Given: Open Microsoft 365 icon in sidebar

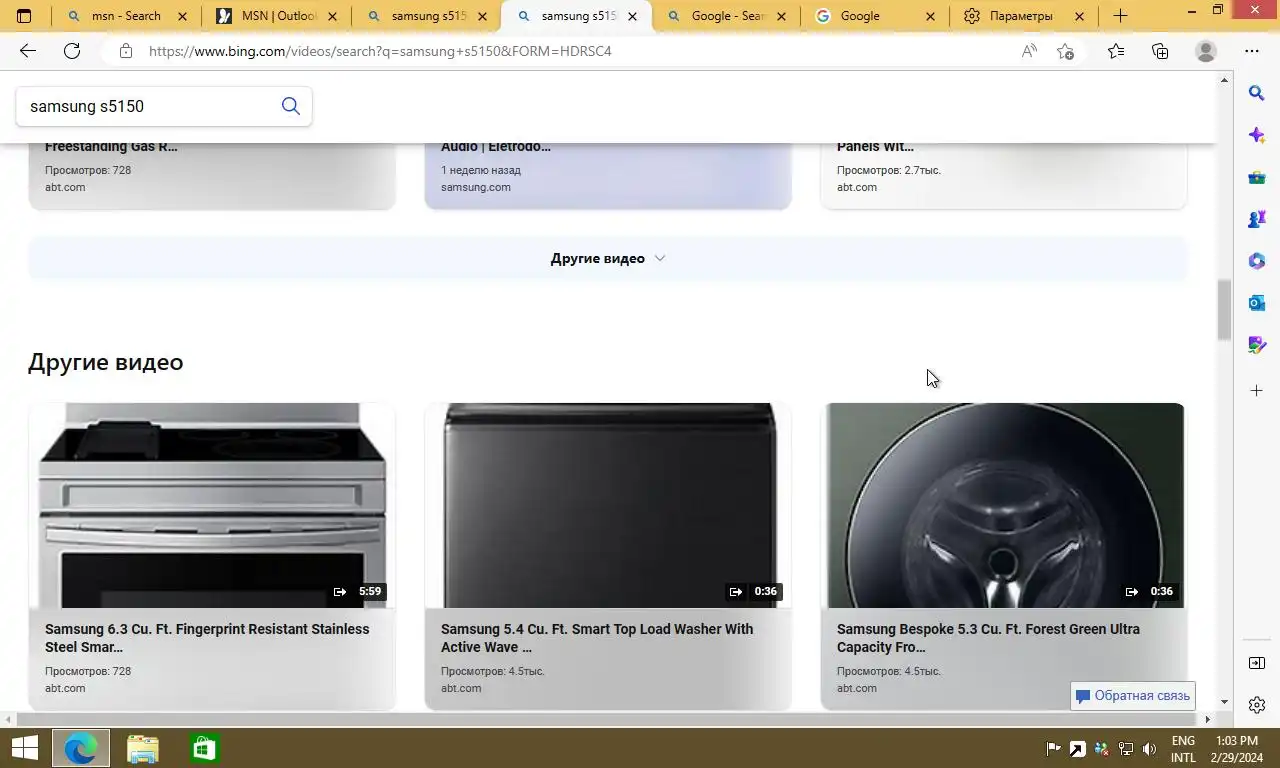Looking at the screenshot, I should (1257, 261).
